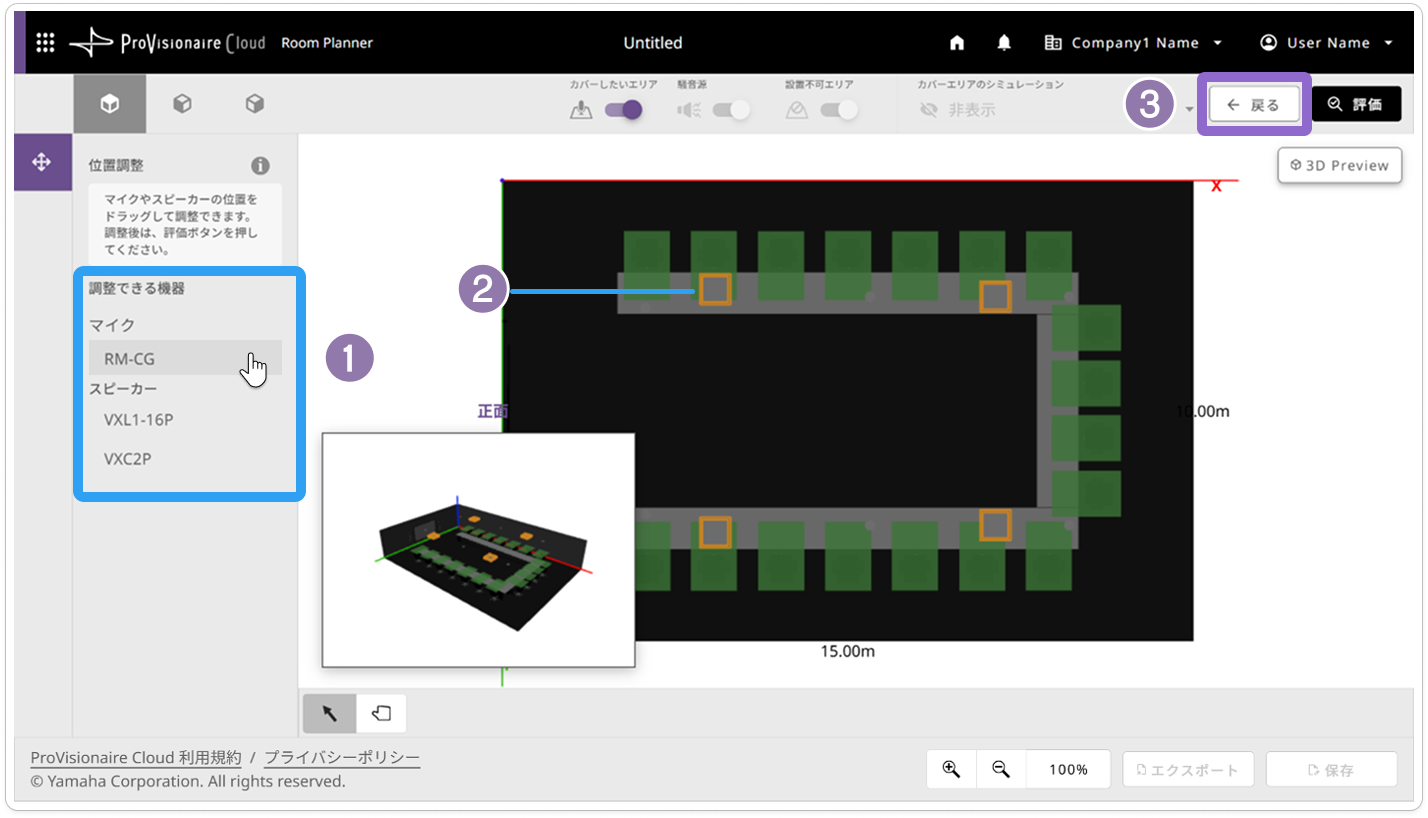This screenshot has height=818, width=1428.
Task: Select RM-CG microphone in the list
Action: click(185, 358)
